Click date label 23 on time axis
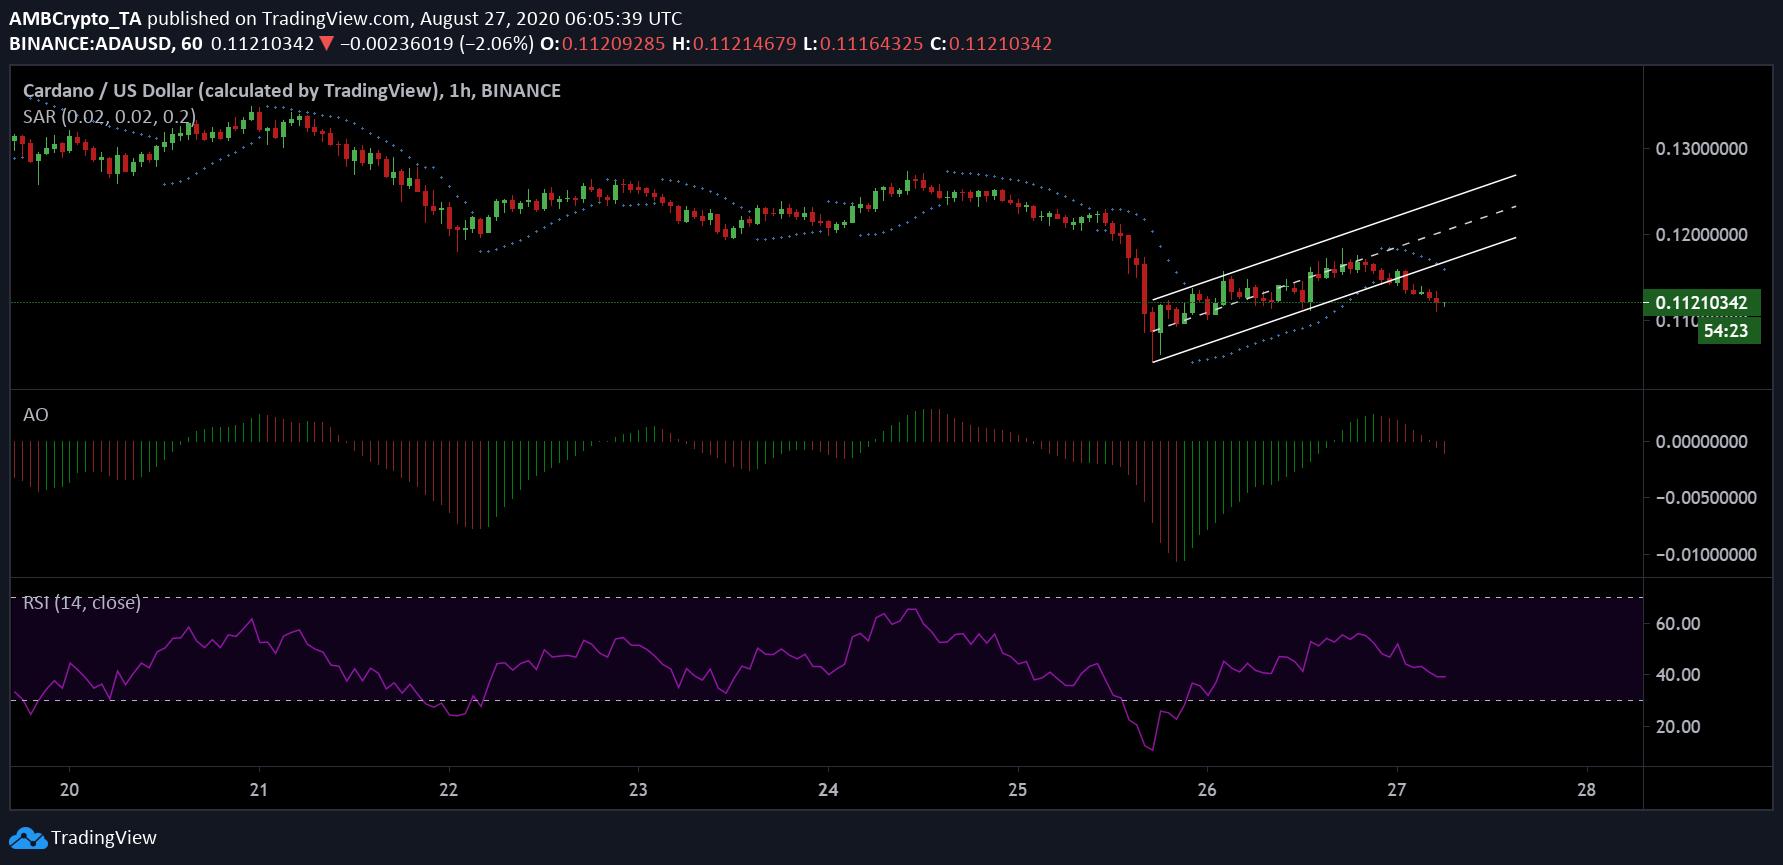The width and height of the screenshot is (1783, 865). [x=638, y=790]
